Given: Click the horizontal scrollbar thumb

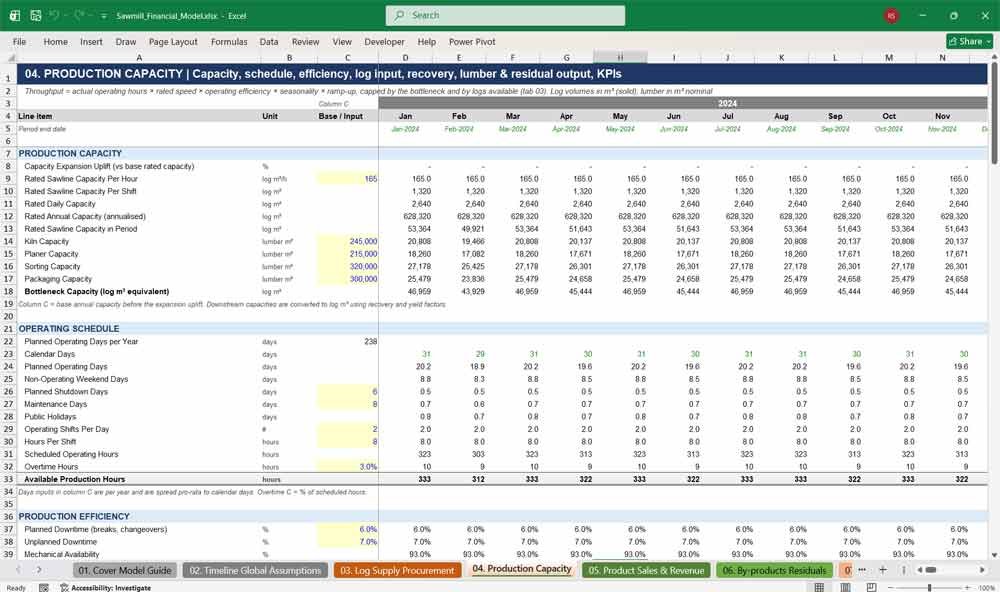Looking at the screenshot, I should [x=931, y=570].
